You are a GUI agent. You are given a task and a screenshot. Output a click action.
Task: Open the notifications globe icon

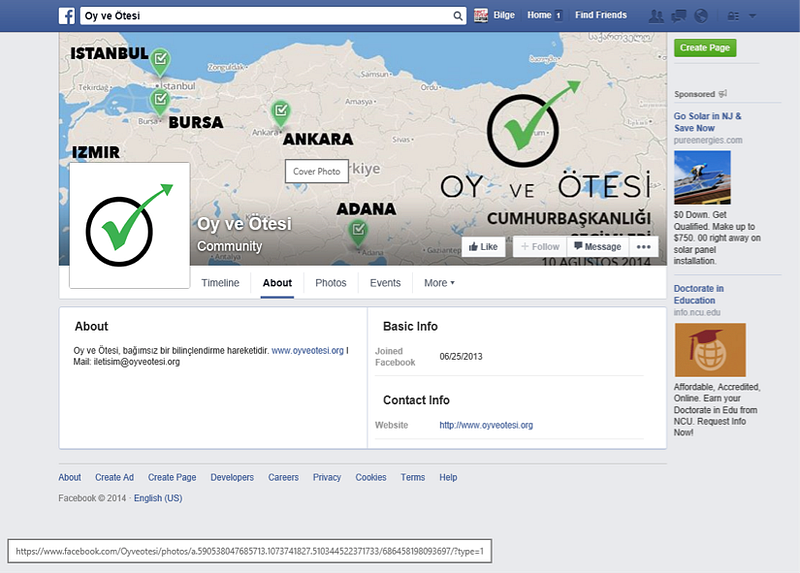(701, 16)
